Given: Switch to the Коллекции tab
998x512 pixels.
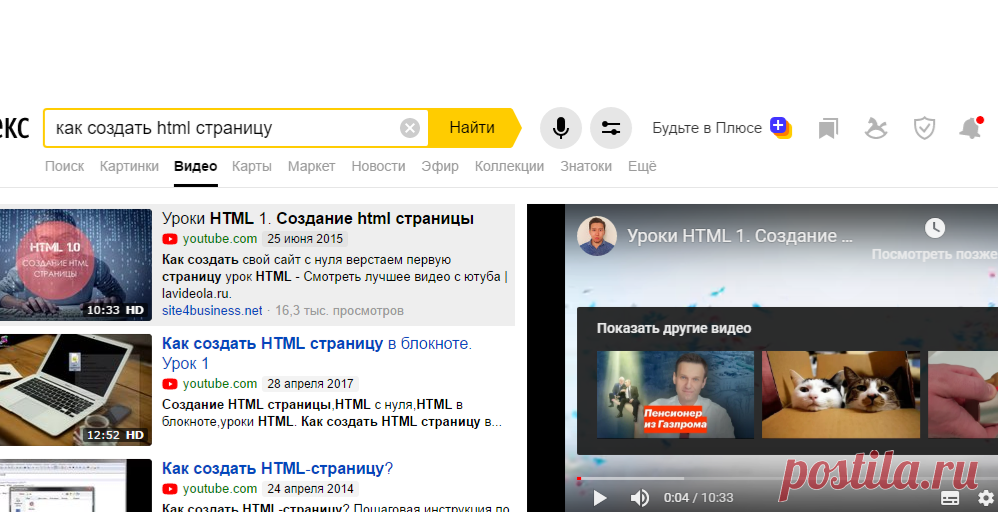Looking at the screenshot, I should (509, 166).
